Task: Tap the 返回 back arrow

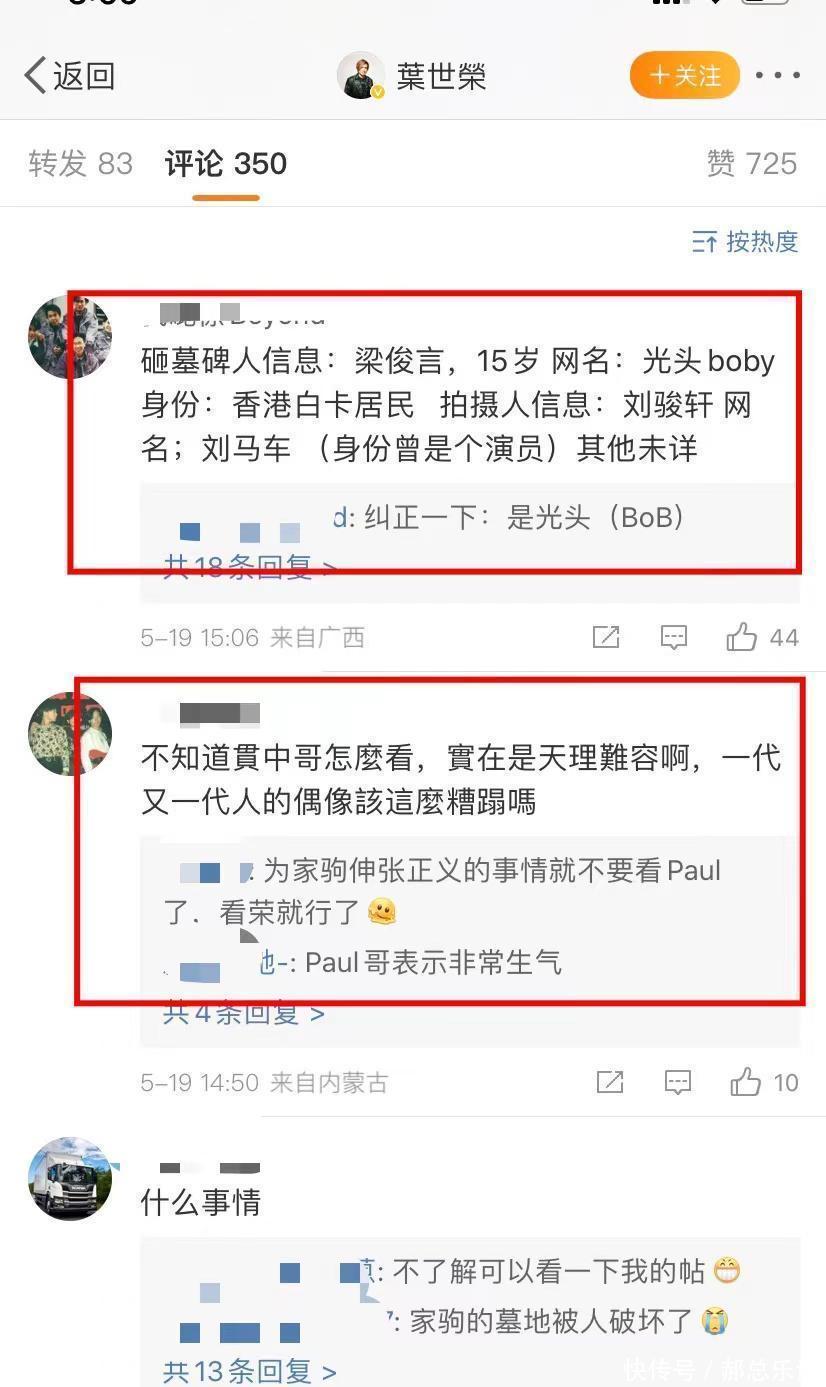Action: coord(36,76)
